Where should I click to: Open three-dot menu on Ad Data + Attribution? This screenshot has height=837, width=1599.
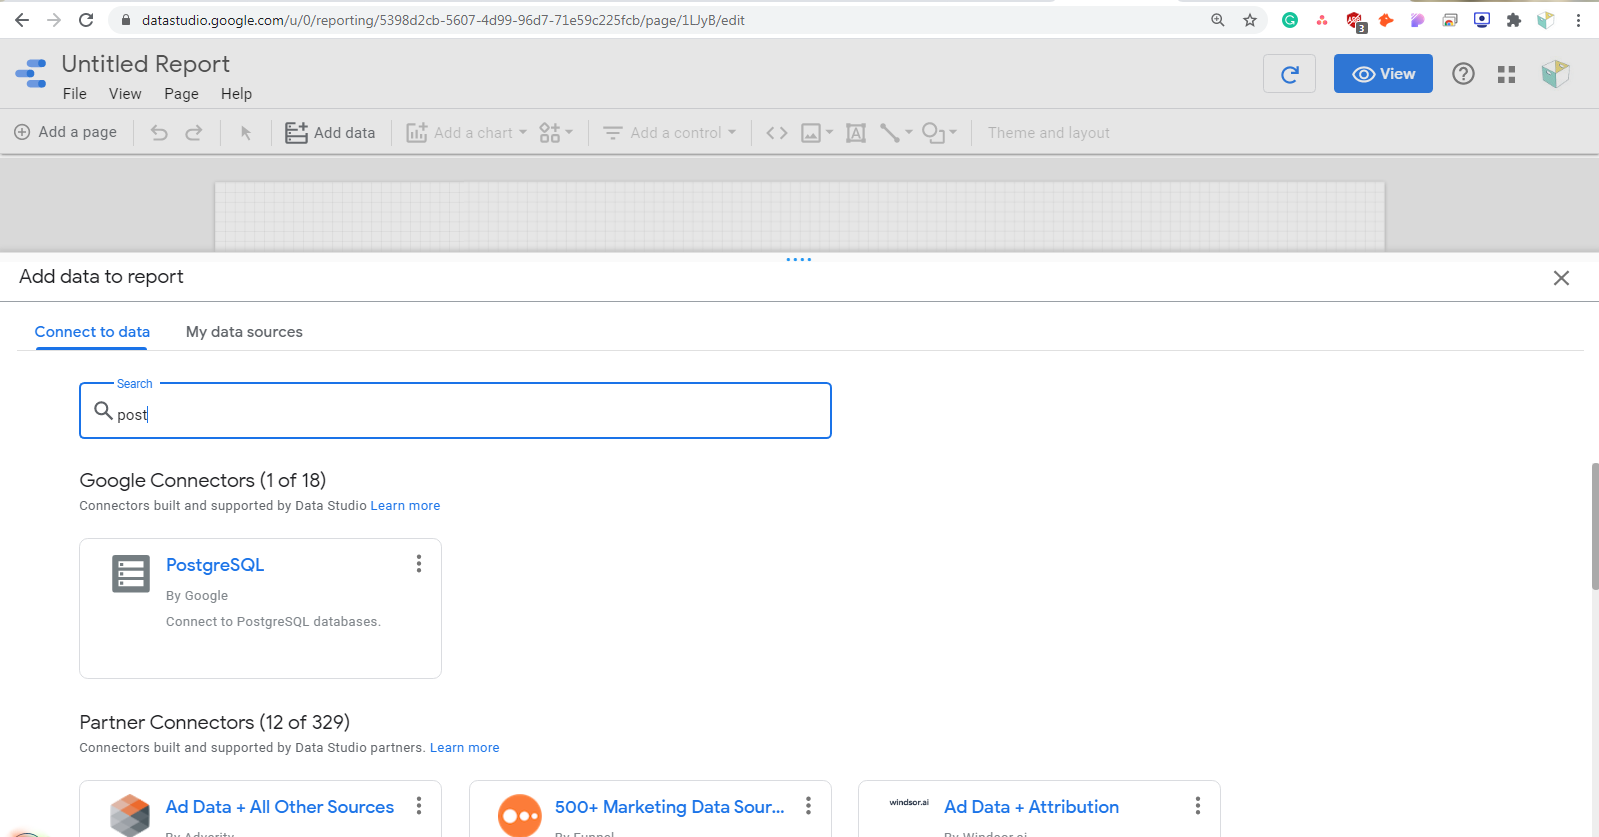pyautogui.click(x=1198, y=806)
